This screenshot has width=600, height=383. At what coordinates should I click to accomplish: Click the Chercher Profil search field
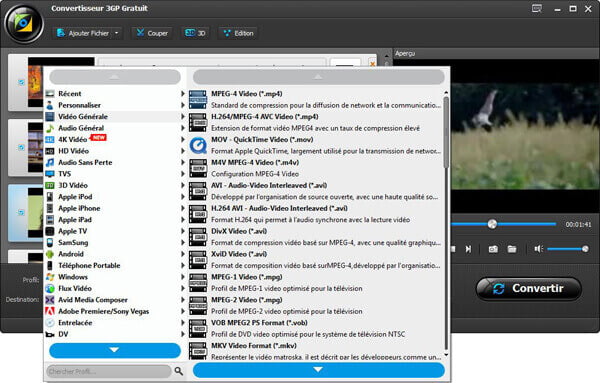click(x=109, y=371)
